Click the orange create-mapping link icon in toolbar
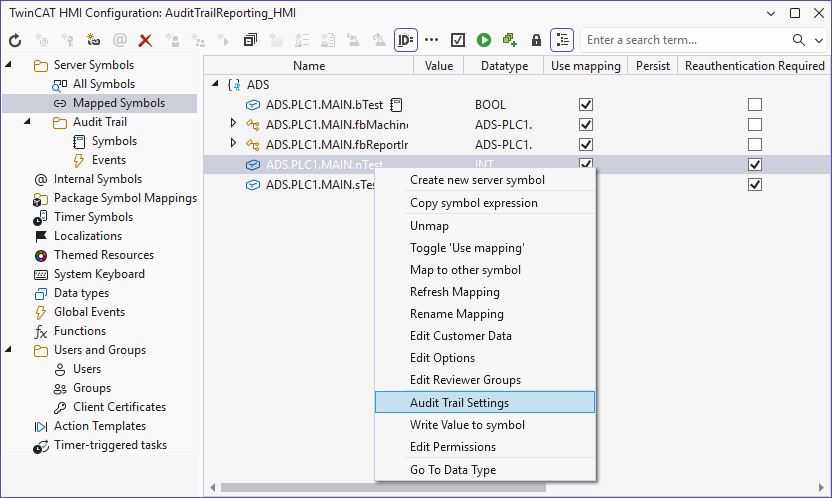The width and height of the screenshot is (832, 498). (x=93, y=40)
